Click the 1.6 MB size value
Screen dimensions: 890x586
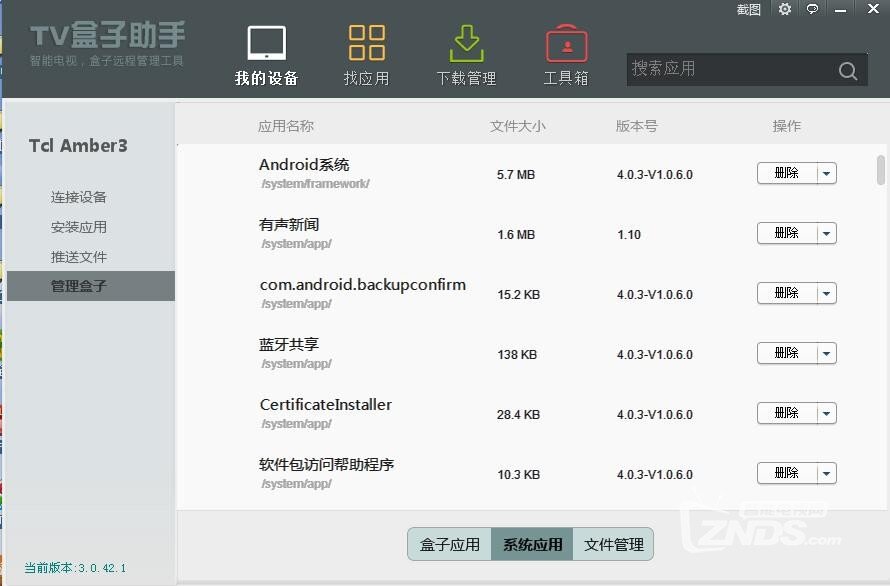(x=516, y=235)
